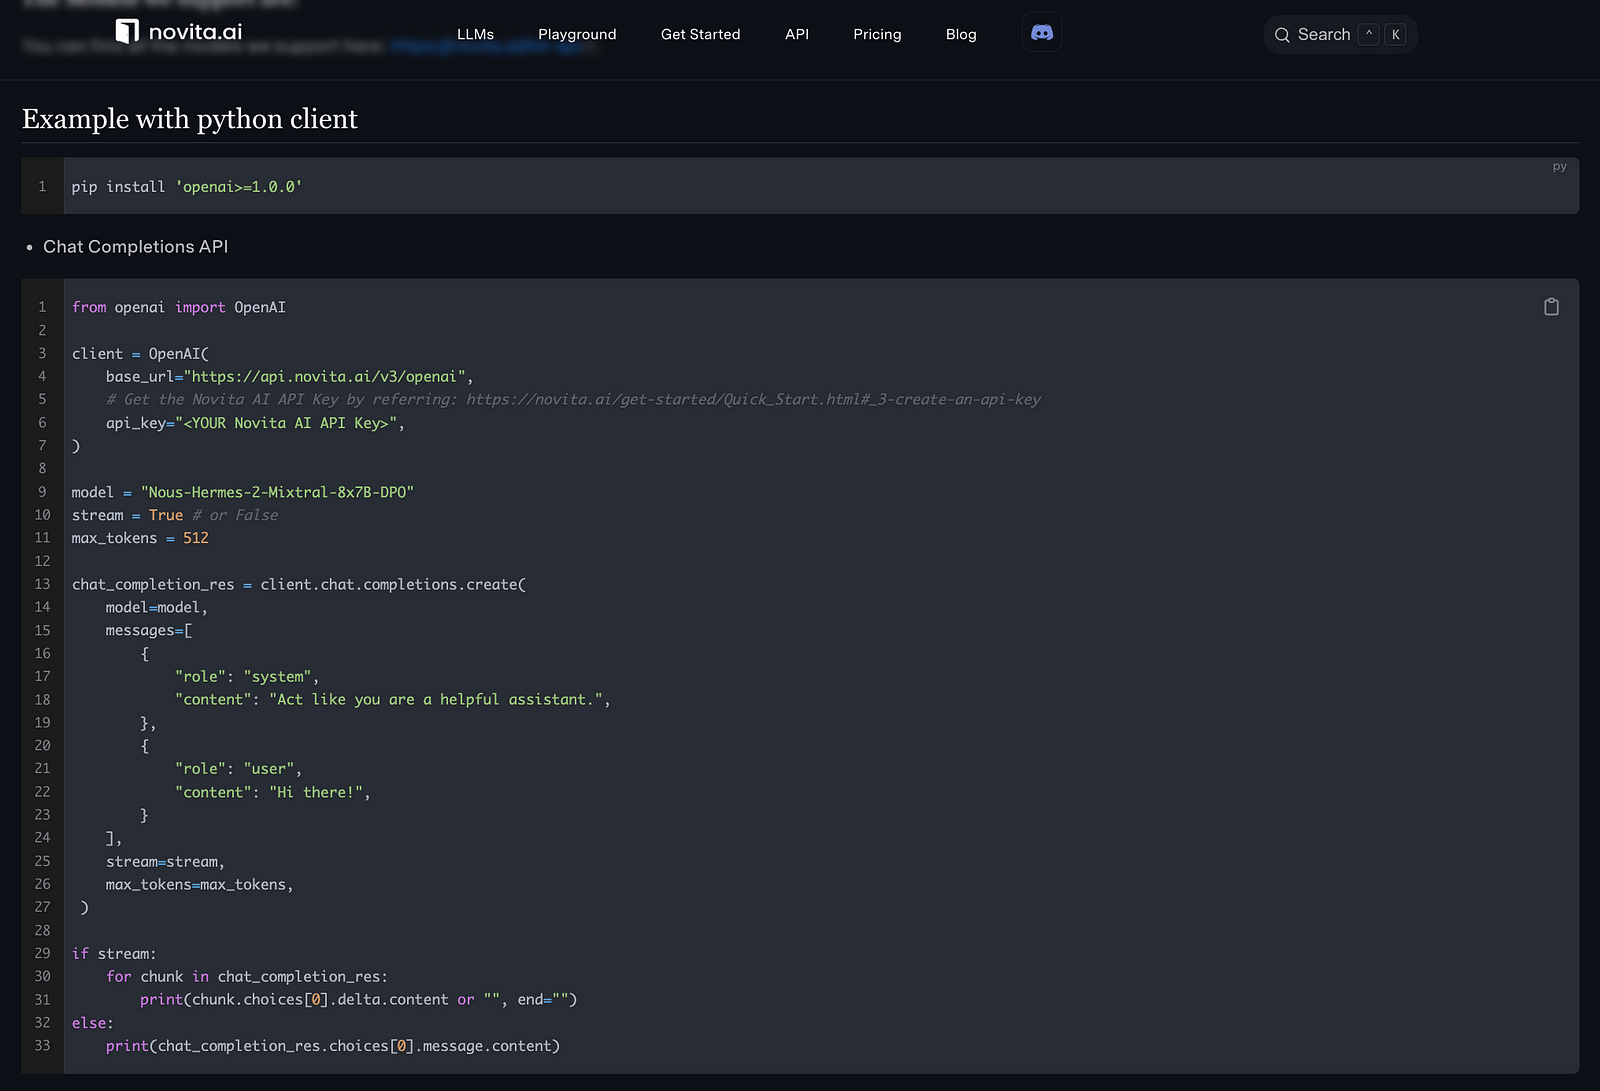Go to the Playground page
The height and width of the screenshot is (1091, 1600).
point(577,34)
